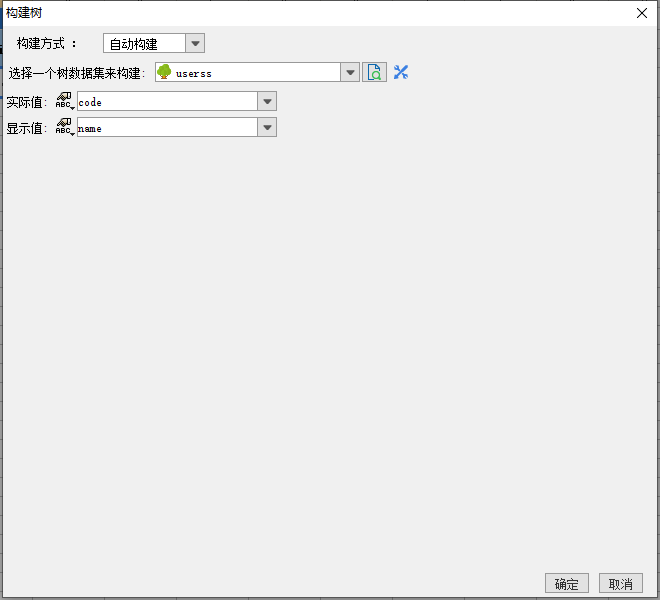Change the 显示值 ABC type icon

tap(65, 127)
